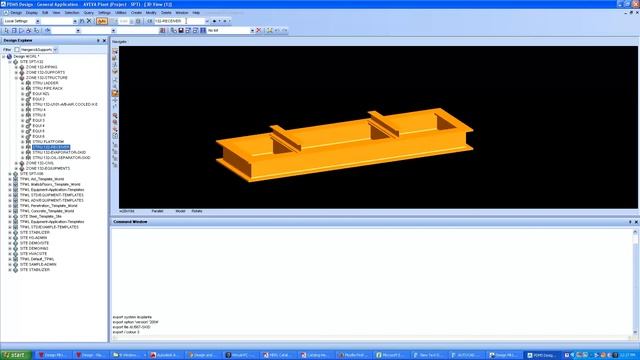Viewport: 640px width, 360px height.
Task: Close the Design Explorer panel
Action: [x=104, y=40]
